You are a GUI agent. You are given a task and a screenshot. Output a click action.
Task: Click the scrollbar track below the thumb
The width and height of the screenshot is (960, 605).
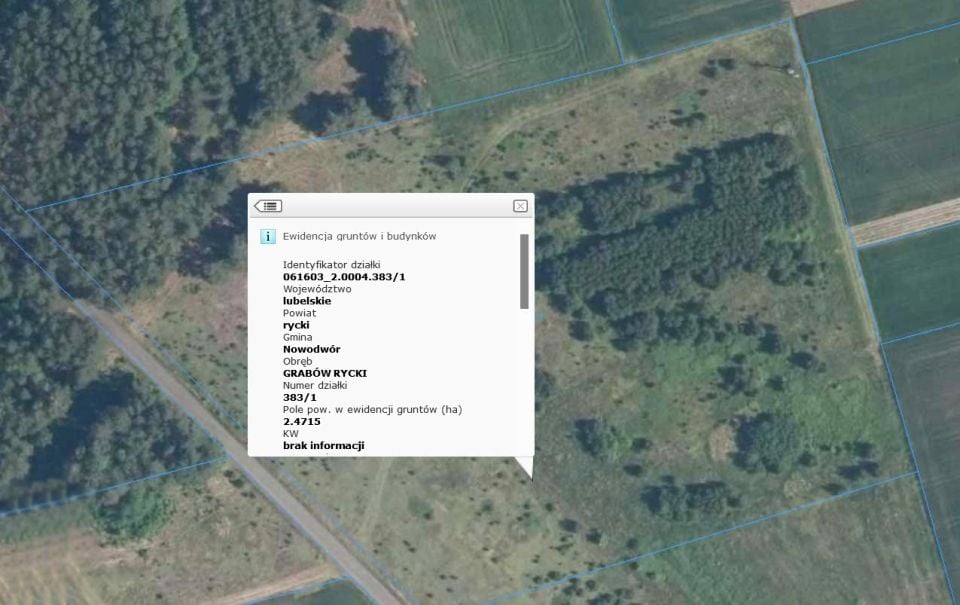524,380
